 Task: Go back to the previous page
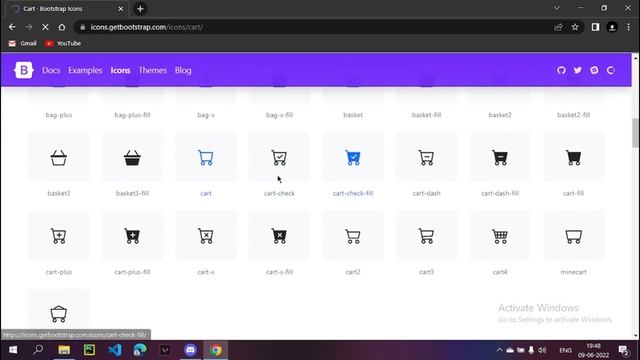(x=12, y=27)
